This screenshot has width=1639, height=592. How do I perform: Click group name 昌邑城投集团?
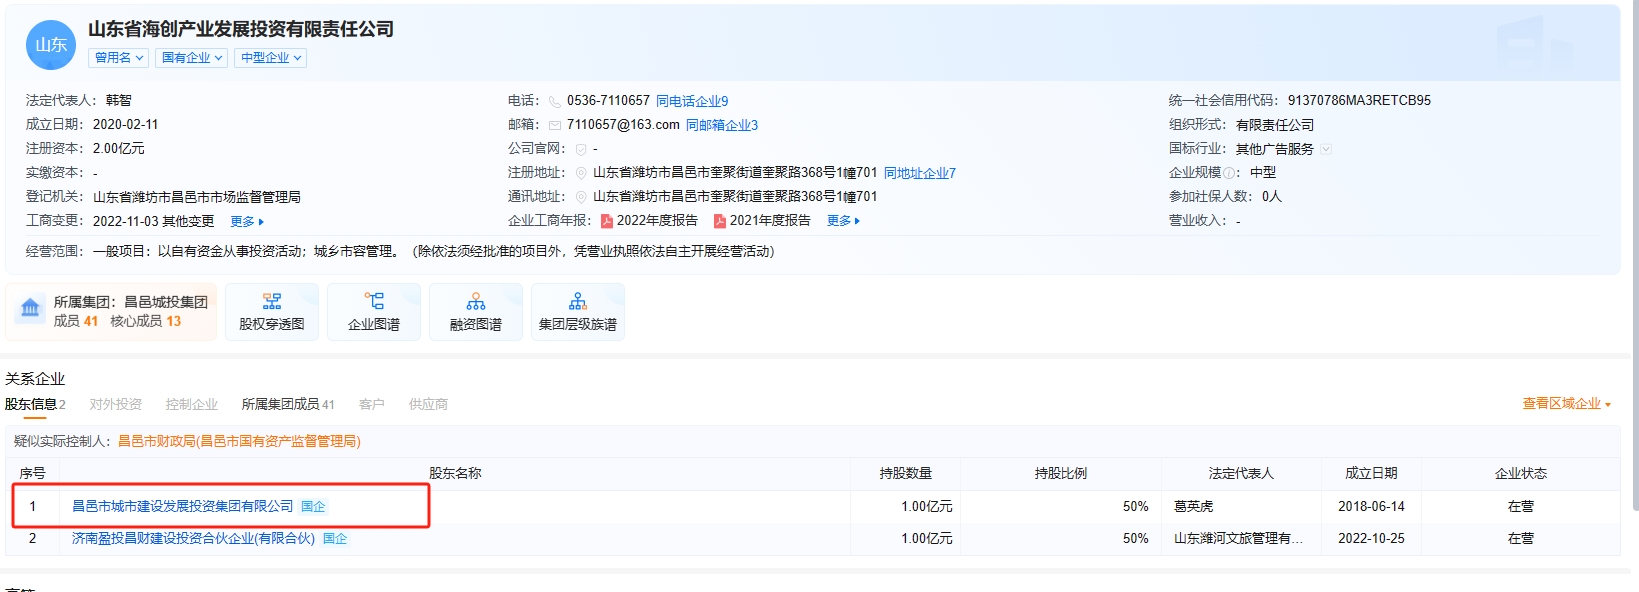pos(166,302)
